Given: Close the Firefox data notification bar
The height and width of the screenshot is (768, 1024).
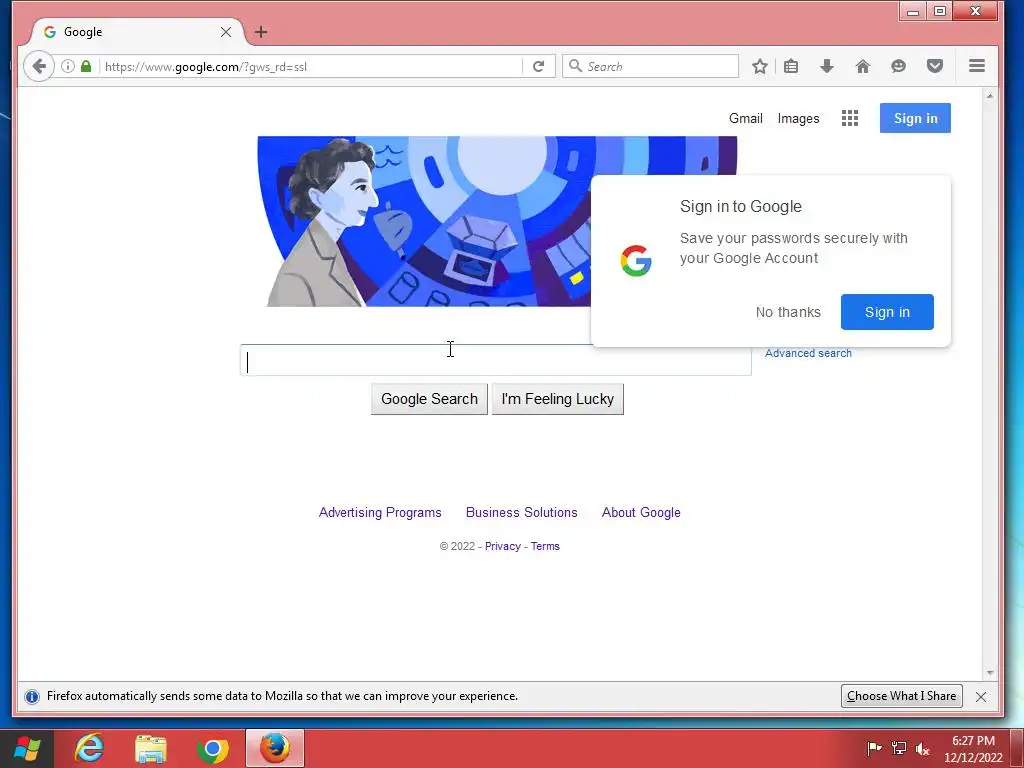Looking at the screenshot, I should (980, 697).
